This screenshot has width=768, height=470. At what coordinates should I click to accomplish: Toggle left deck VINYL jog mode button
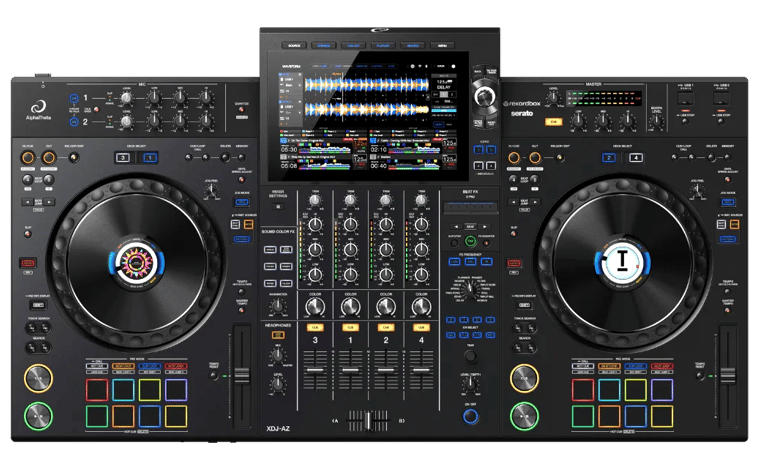[241, 202]
